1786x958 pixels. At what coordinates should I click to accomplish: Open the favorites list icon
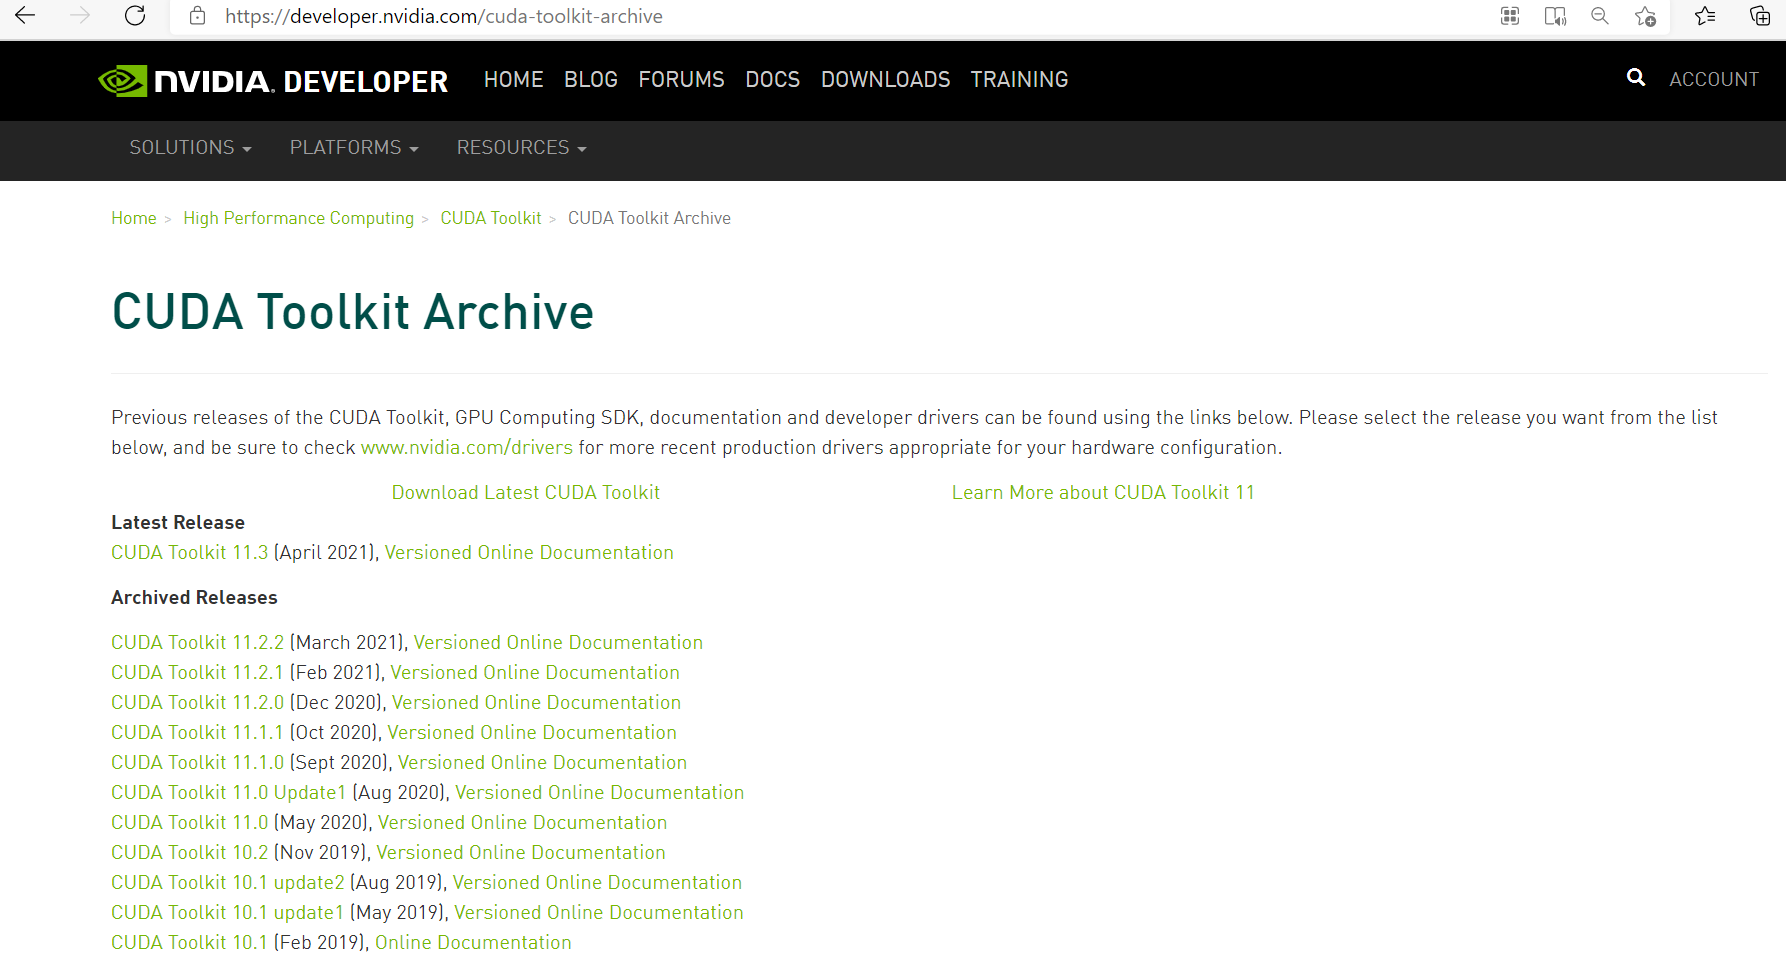click(1705, 16)
